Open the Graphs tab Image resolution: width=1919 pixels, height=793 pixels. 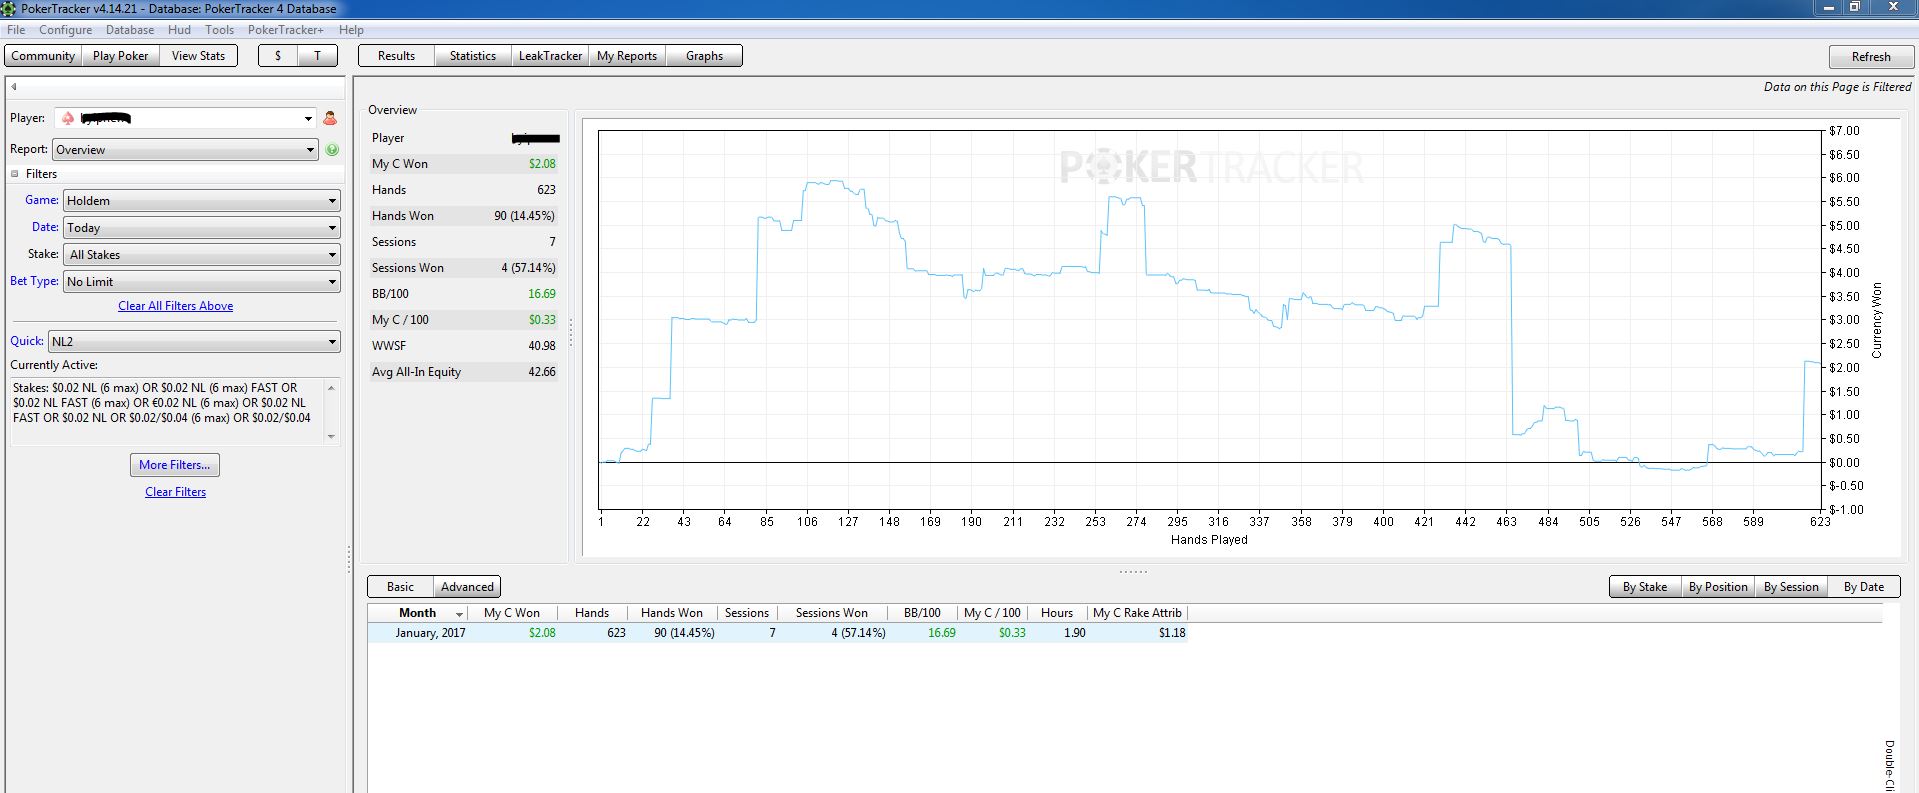click(x=704, y=56)
